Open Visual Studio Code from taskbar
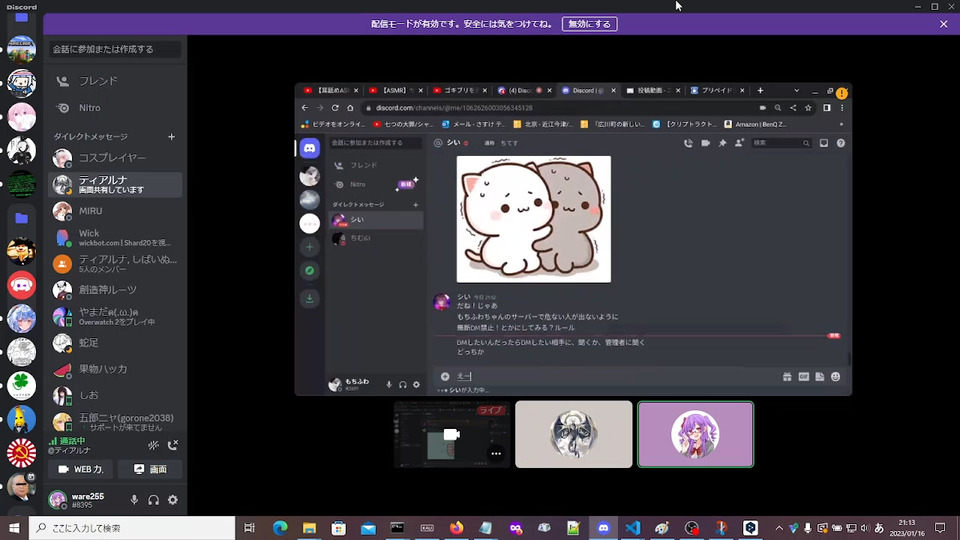This screenshot has height=540, width=960. point(632,528)
